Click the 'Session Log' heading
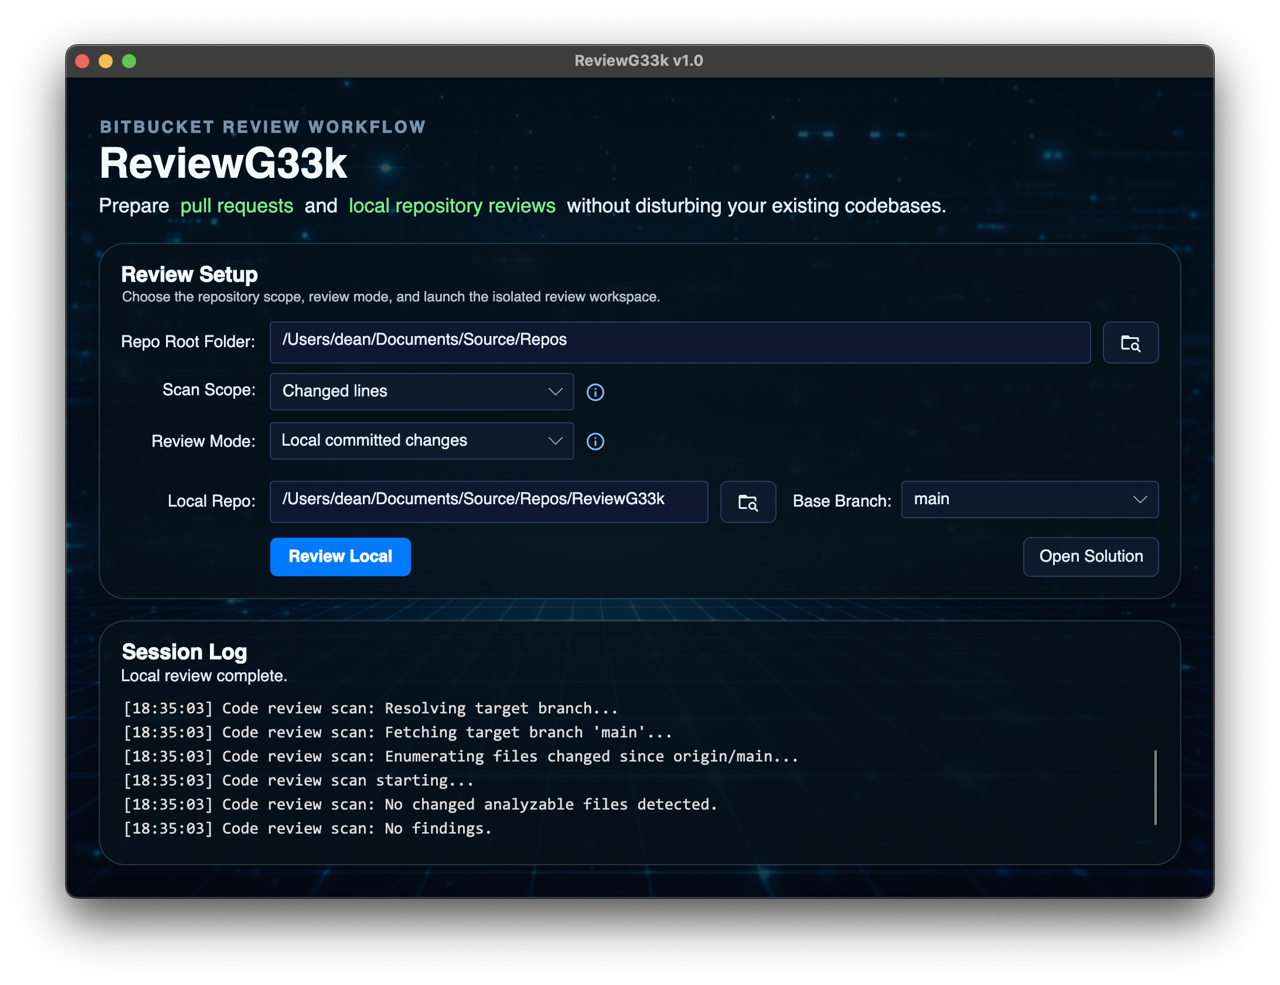1280x985 pixels. pyautogui.click(x=184, y=652)
